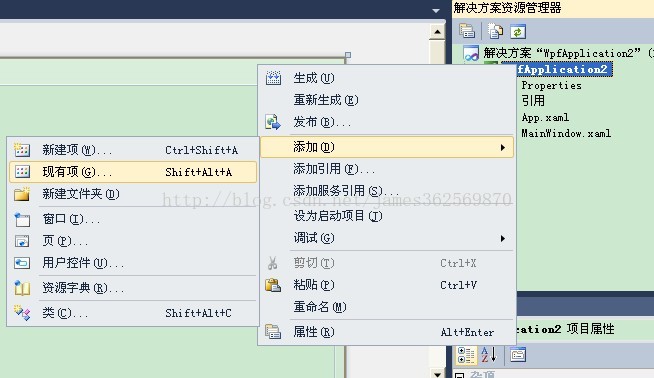
Task: Click the 类 class icon
Action: (x=22, y=313)
